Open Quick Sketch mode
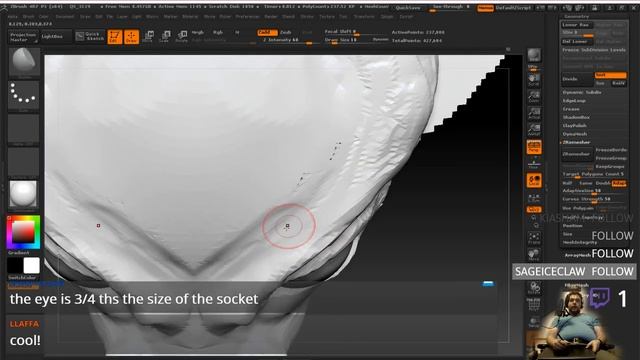 point(90,36)
